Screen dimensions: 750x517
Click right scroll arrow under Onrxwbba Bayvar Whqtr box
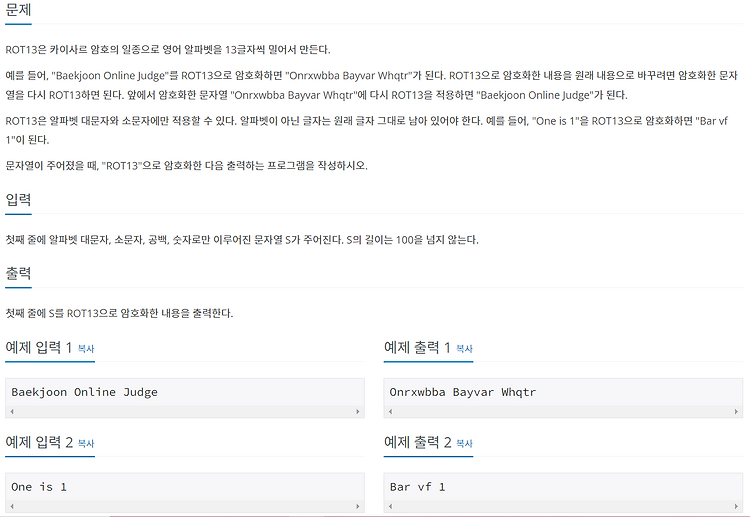coord(736,411)
